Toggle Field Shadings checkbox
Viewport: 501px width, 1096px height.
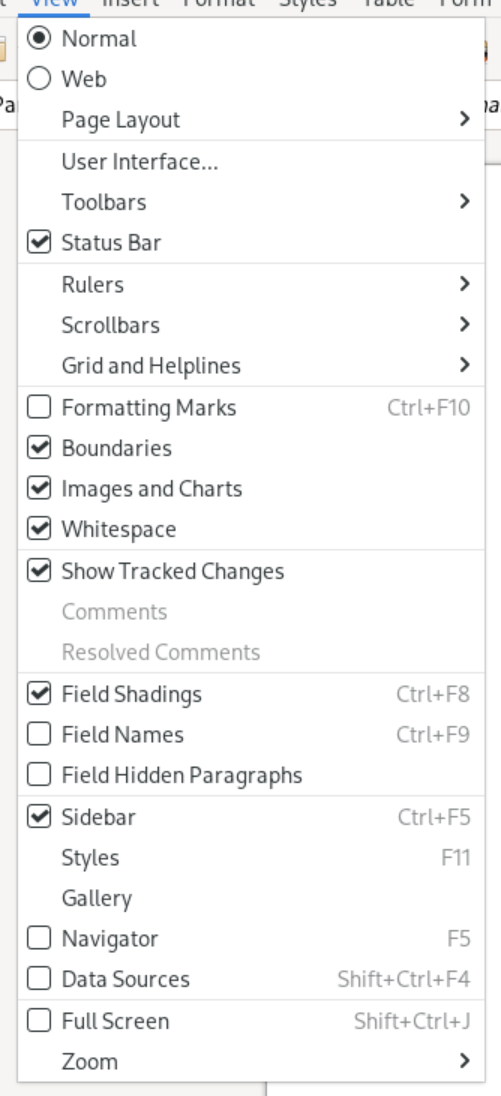point(38,694)
